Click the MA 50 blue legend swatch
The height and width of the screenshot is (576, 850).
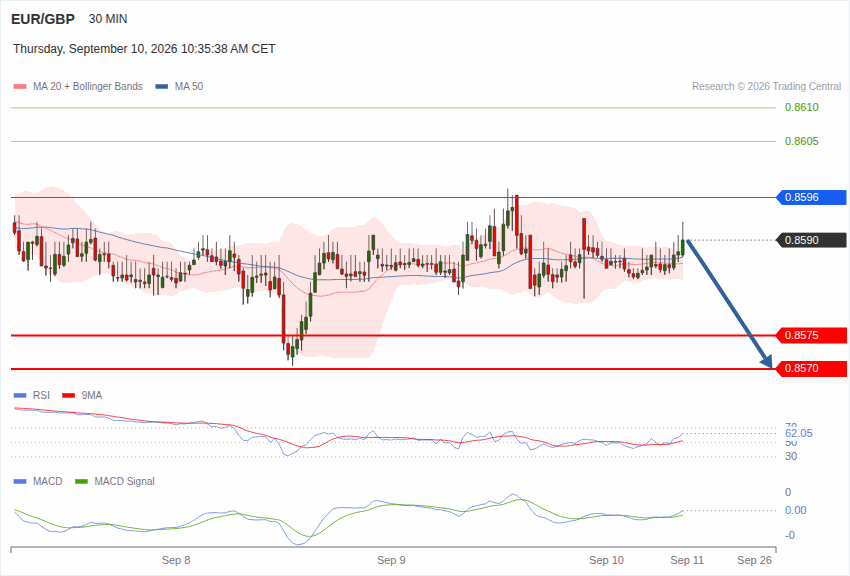162,87
